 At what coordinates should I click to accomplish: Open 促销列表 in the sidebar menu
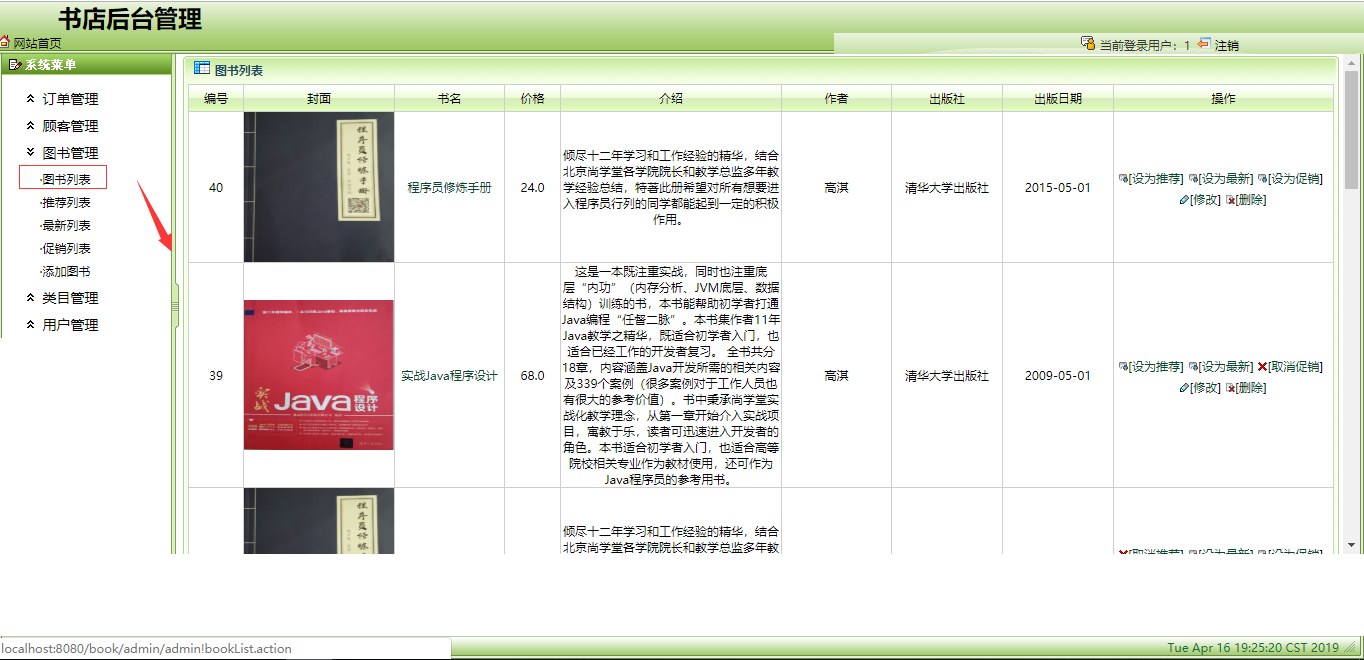(66, 248)
